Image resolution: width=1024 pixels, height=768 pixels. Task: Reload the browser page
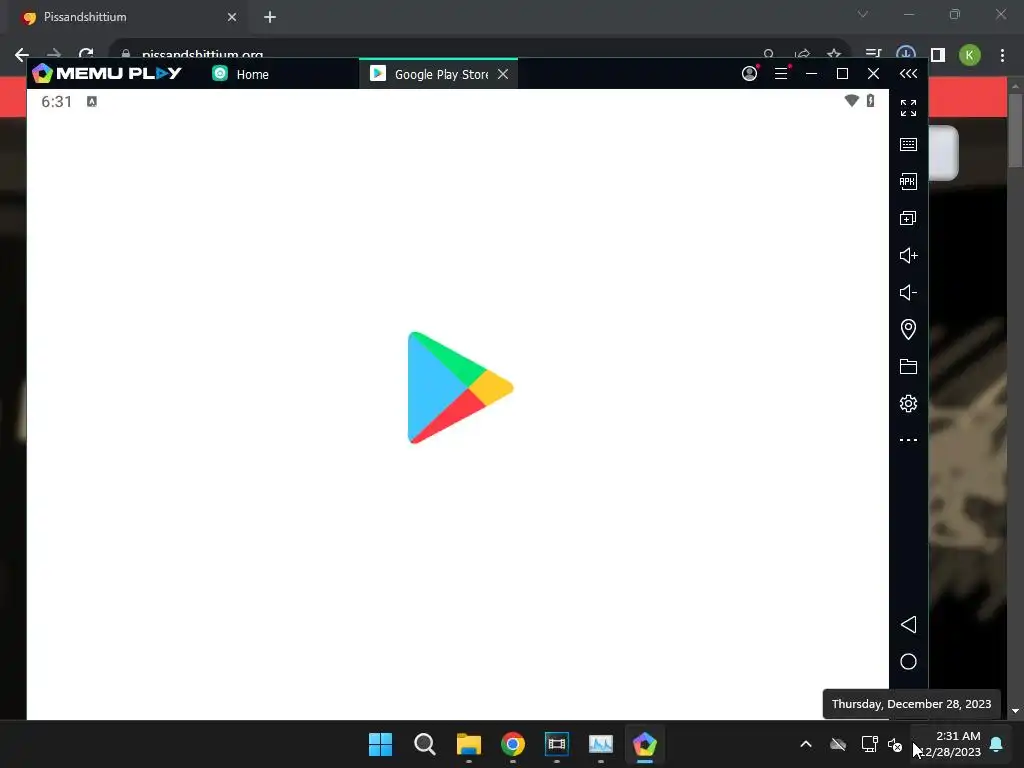tap(86, 54)
